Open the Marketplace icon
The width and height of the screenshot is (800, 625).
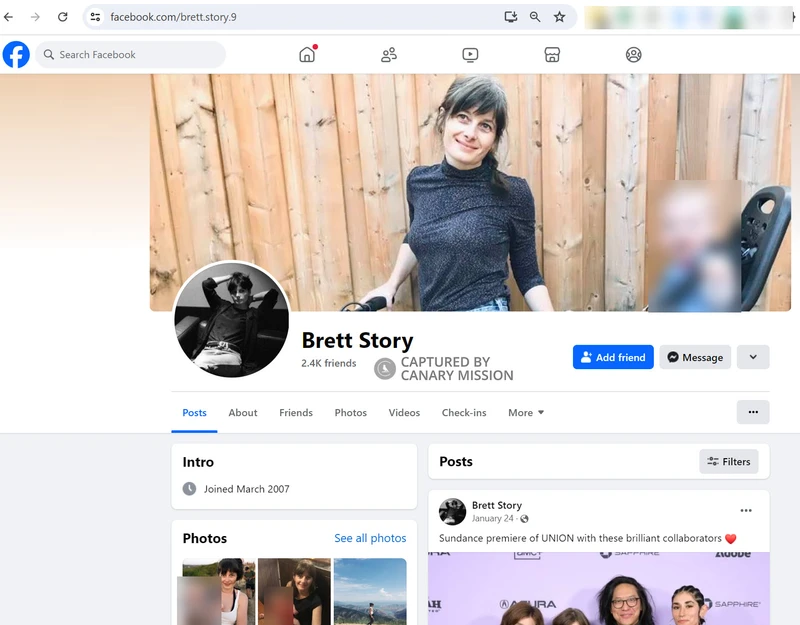click(x=552, y=55)
